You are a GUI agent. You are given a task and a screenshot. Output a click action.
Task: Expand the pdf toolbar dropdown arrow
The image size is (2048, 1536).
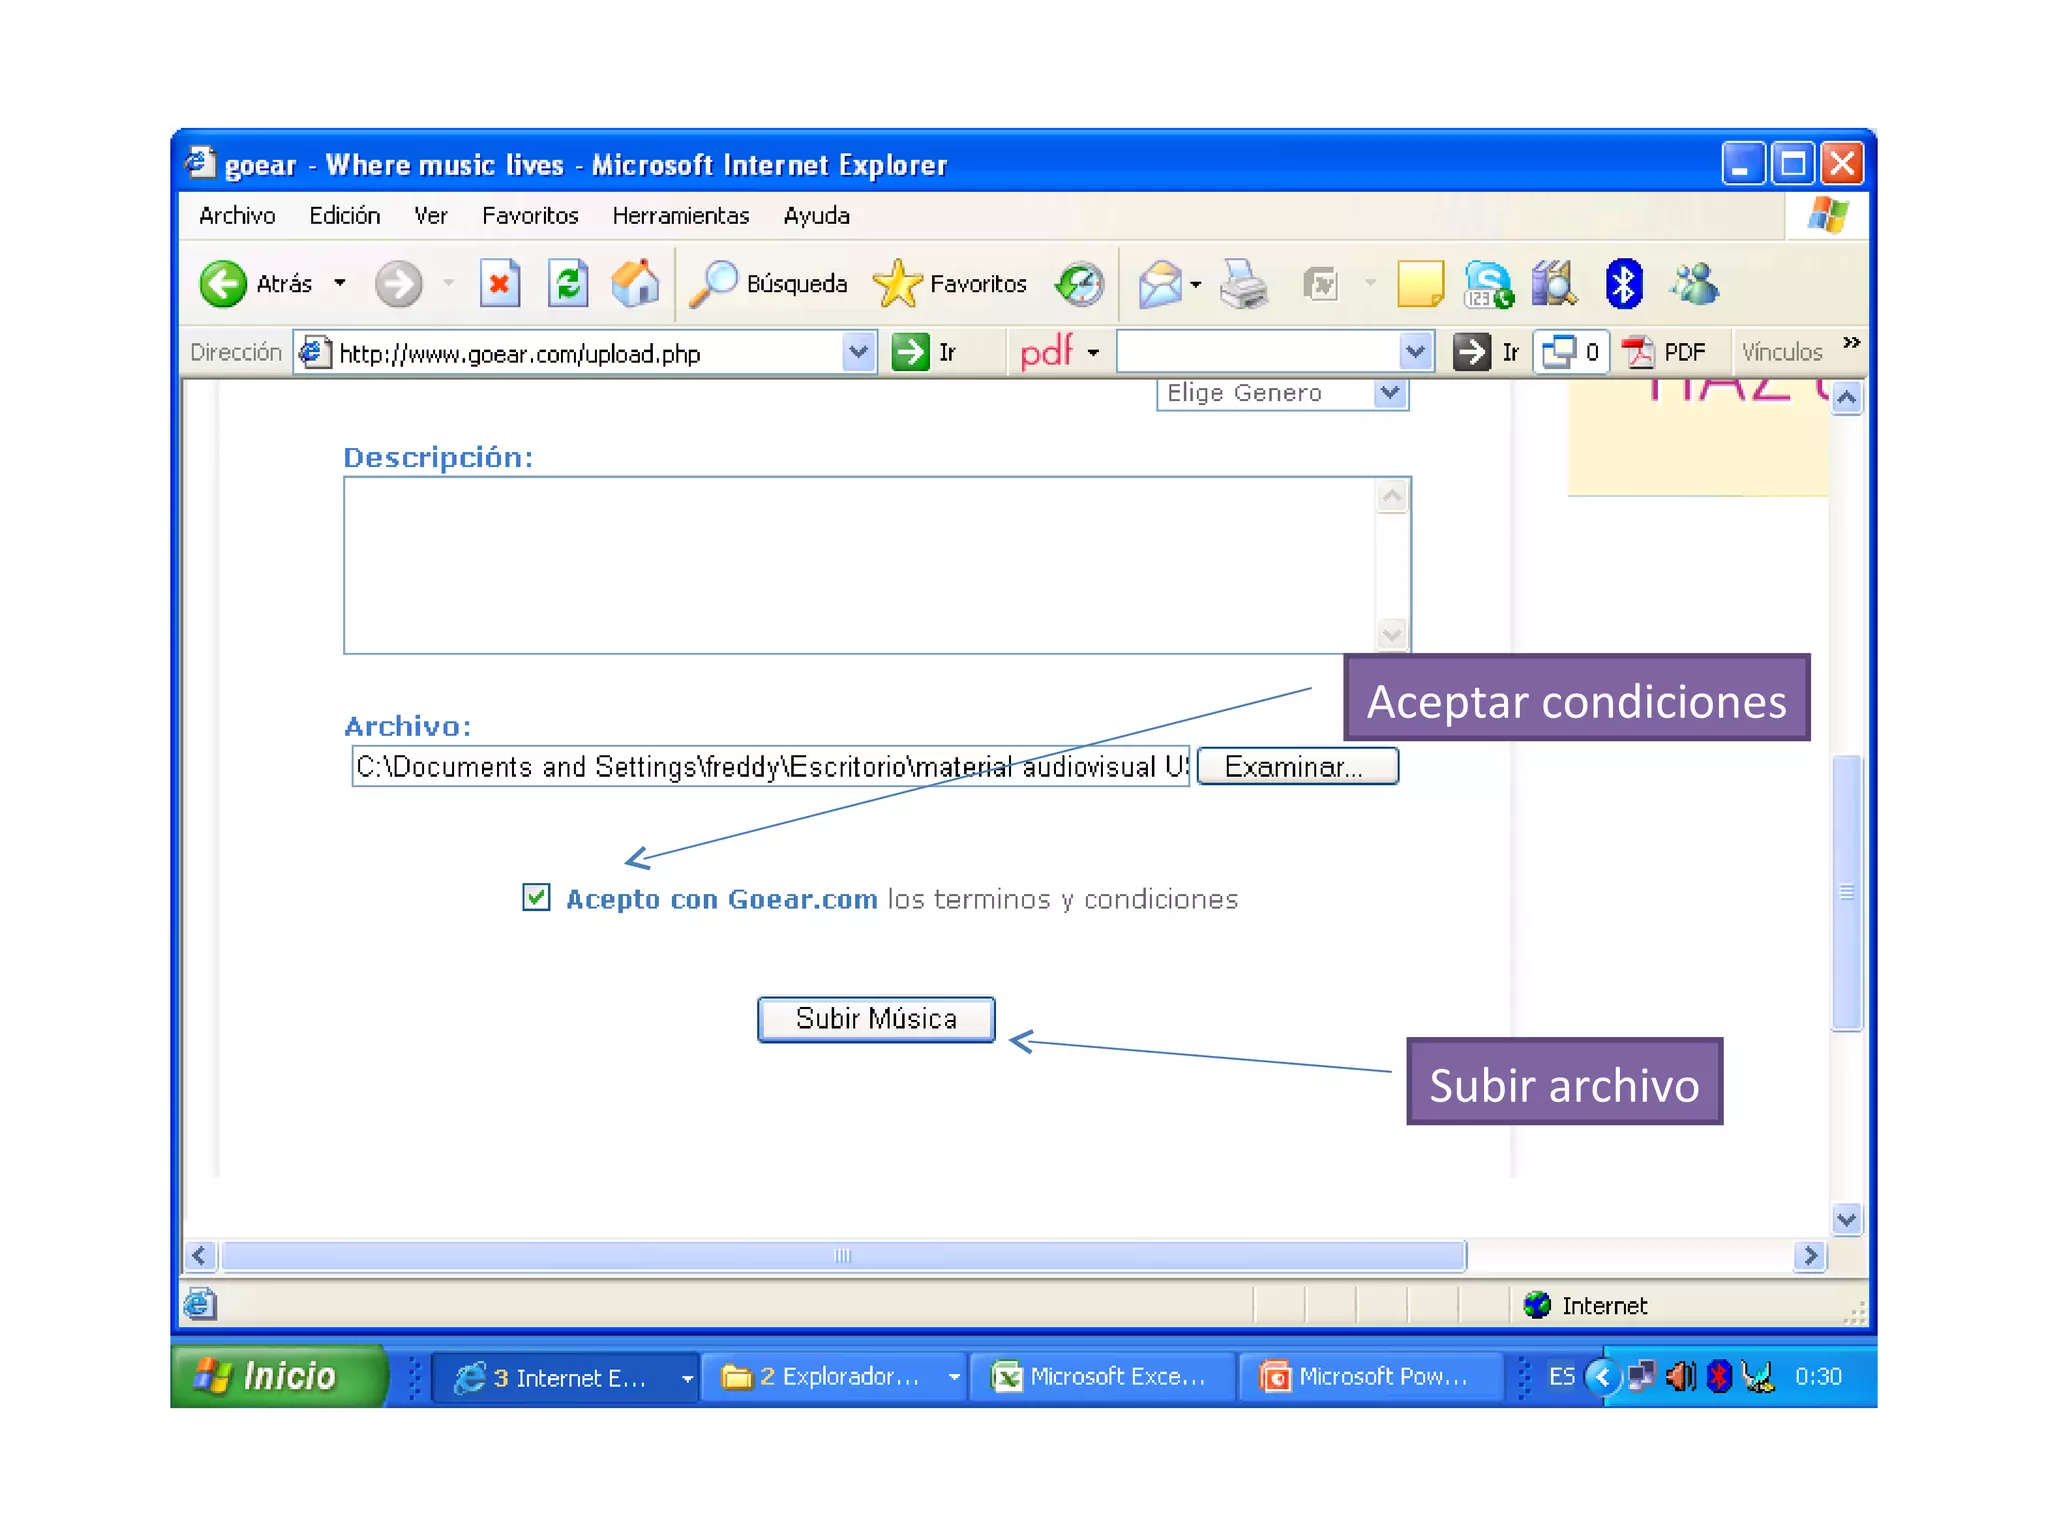(1093, 352)
